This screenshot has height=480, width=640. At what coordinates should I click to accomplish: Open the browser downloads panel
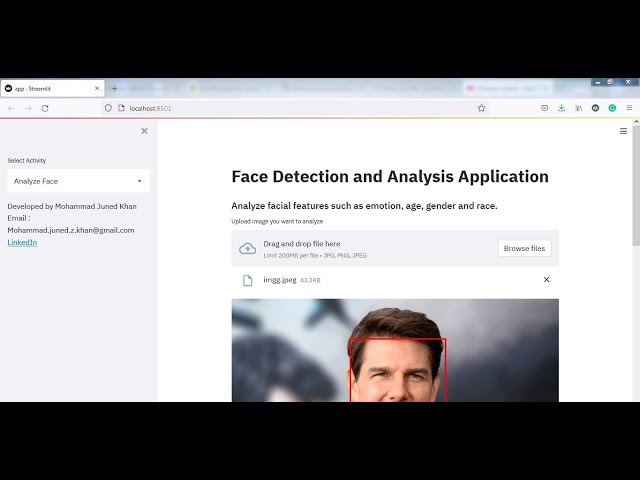[x=562, y=108]
